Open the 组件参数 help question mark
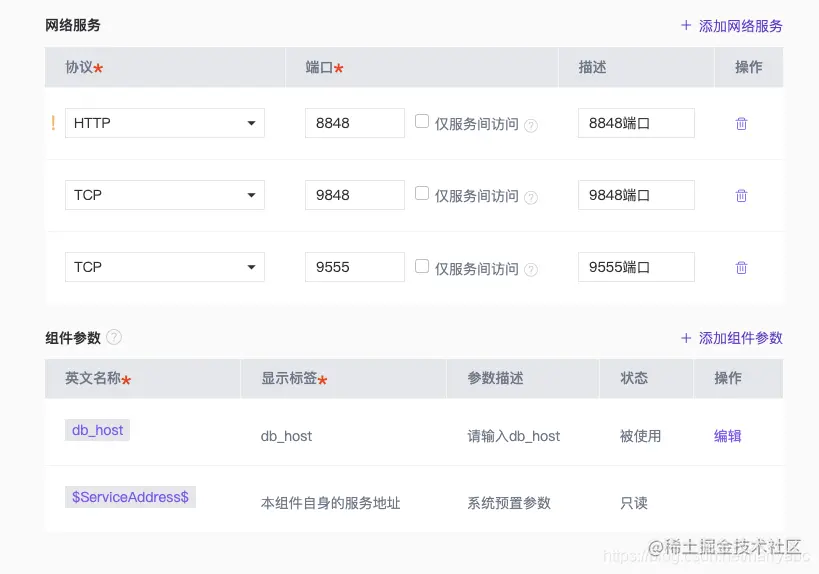 click(114, 337)
